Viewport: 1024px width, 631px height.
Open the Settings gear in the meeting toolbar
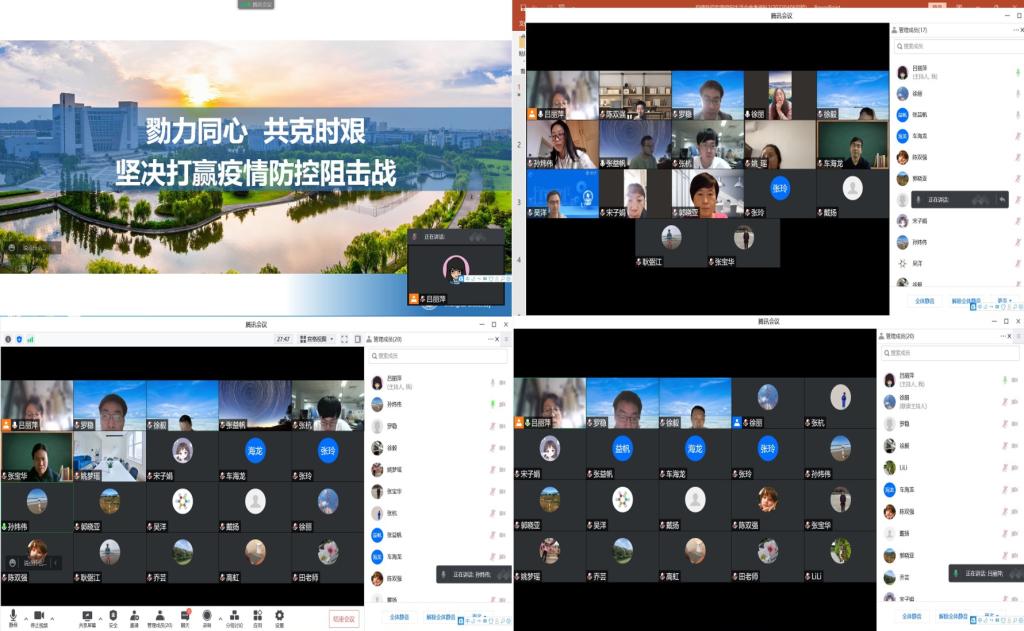[279, 615]
